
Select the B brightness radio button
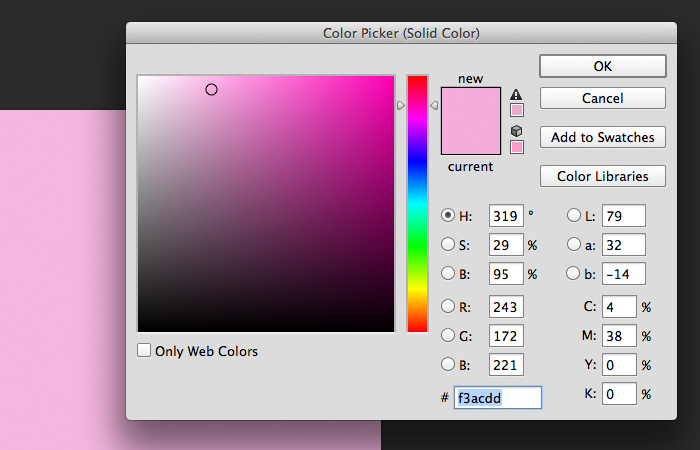tap(448, 273)
